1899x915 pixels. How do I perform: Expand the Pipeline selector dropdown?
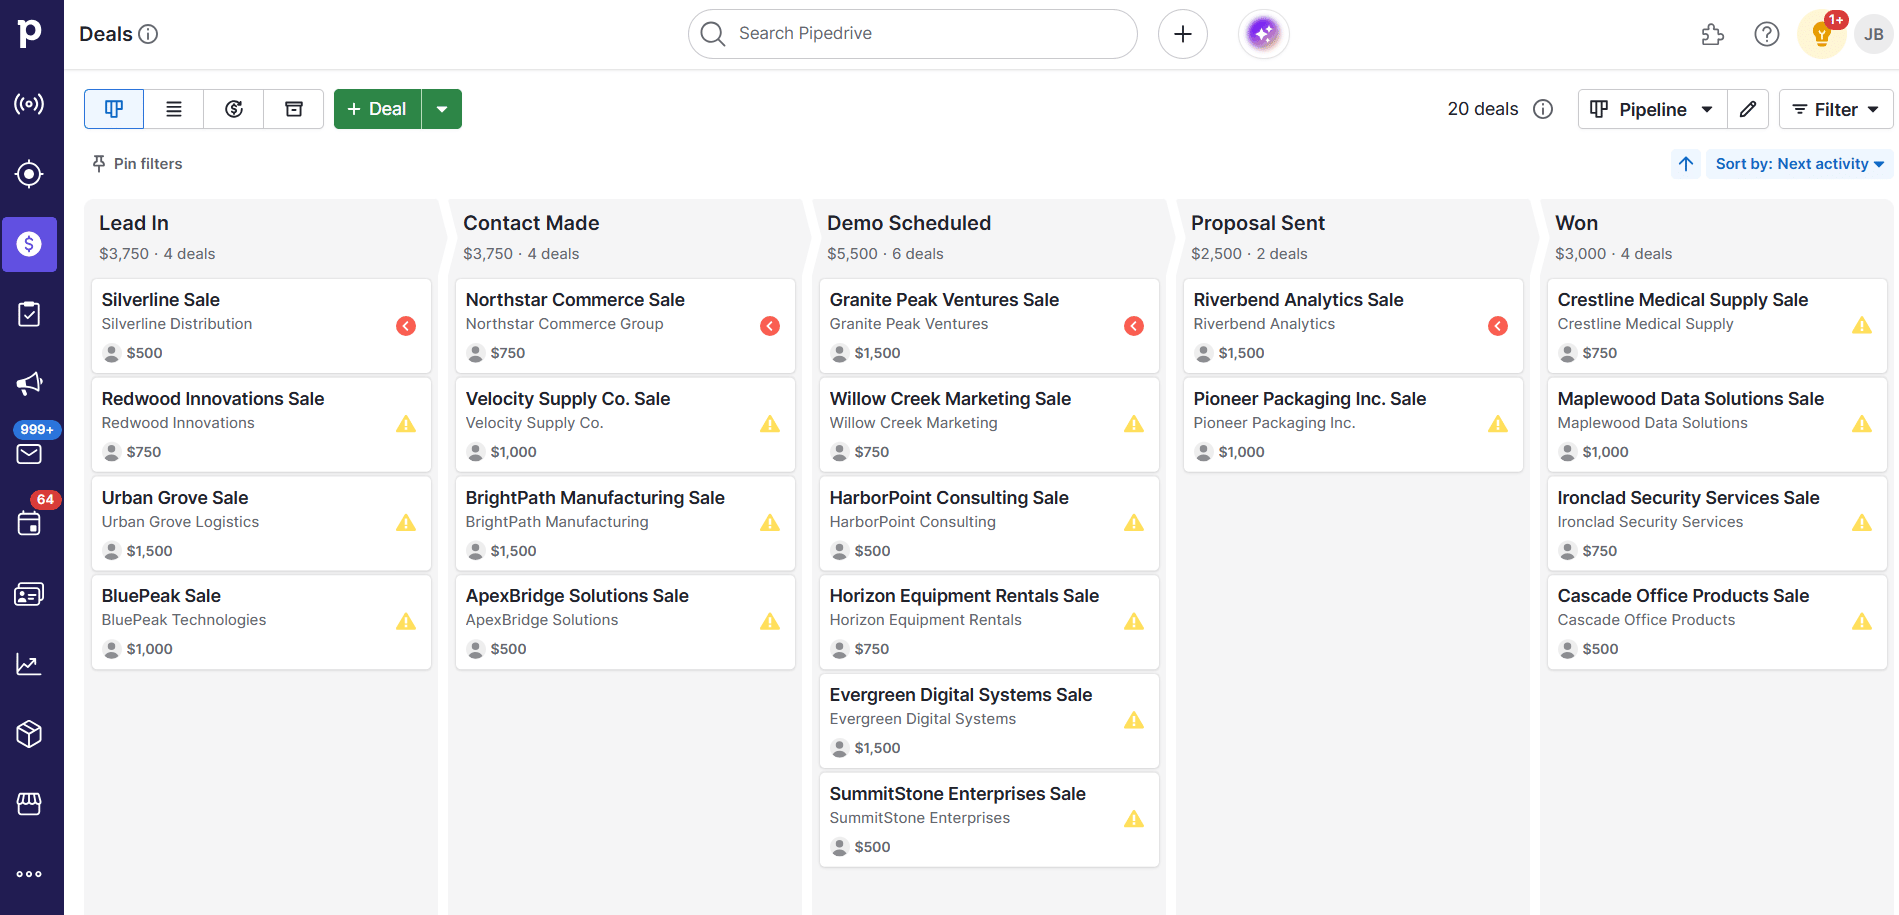click(x=1653, y=109)
